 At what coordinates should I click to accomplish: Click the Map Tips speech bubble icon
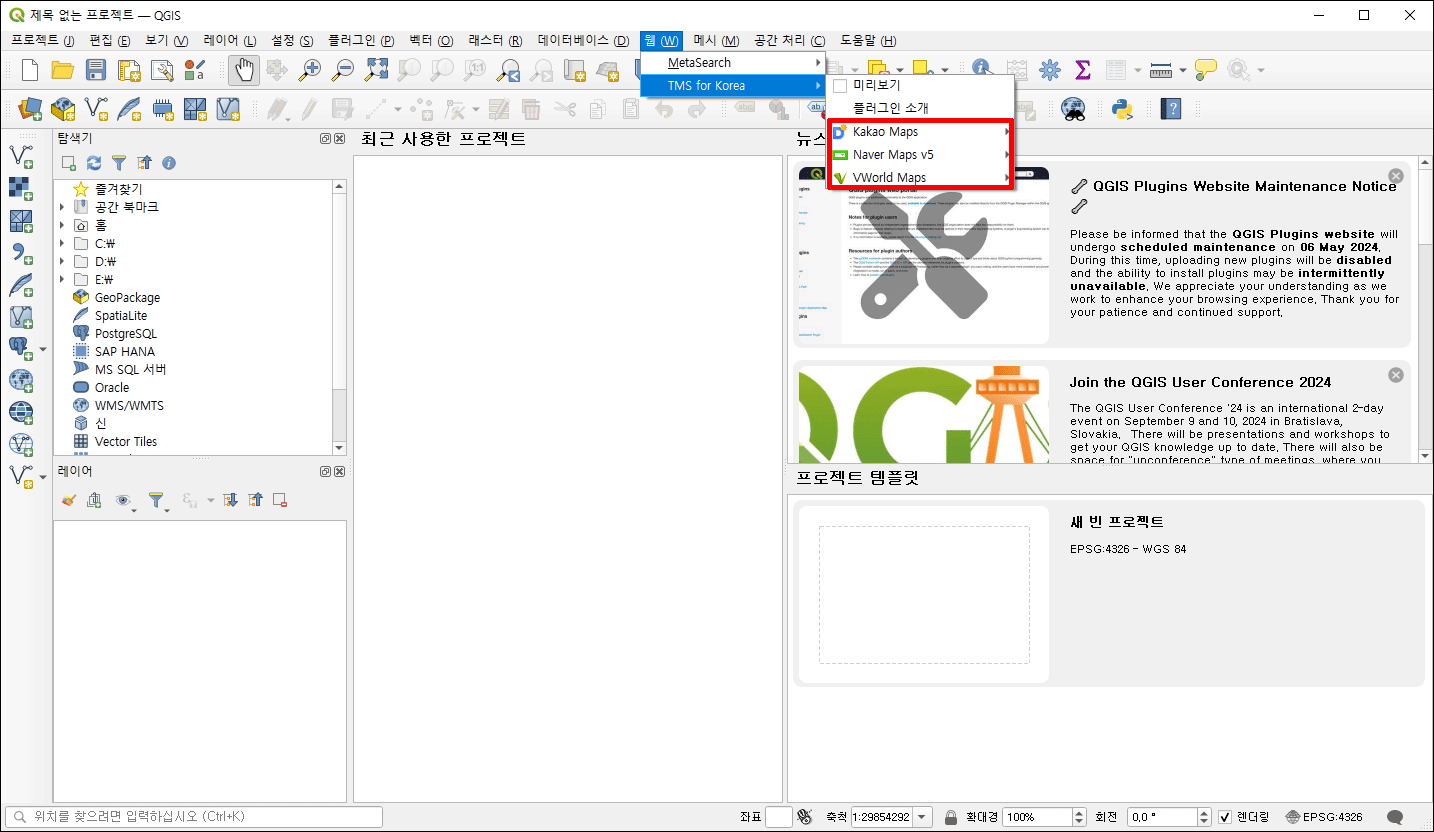pos(1205,70)
